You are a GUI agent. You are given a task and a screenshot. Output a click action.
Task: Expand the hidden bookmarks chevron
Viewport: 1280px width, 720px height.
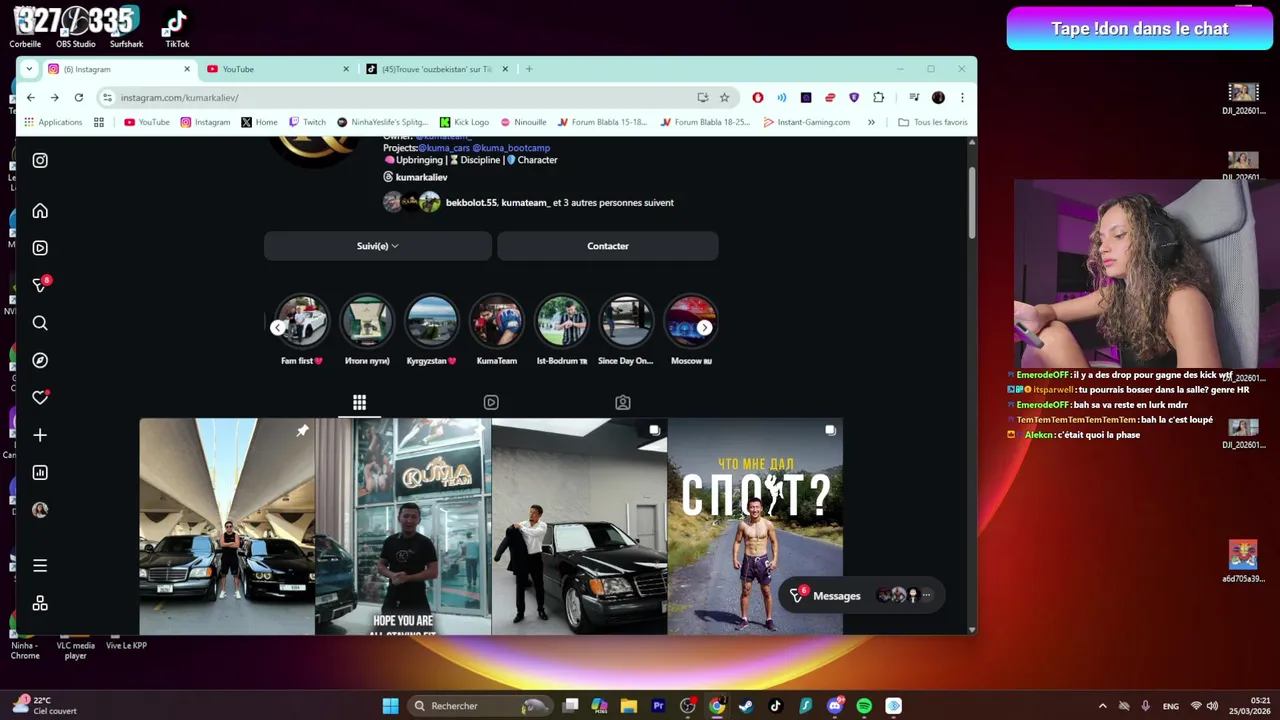click(x=871, y=122)
